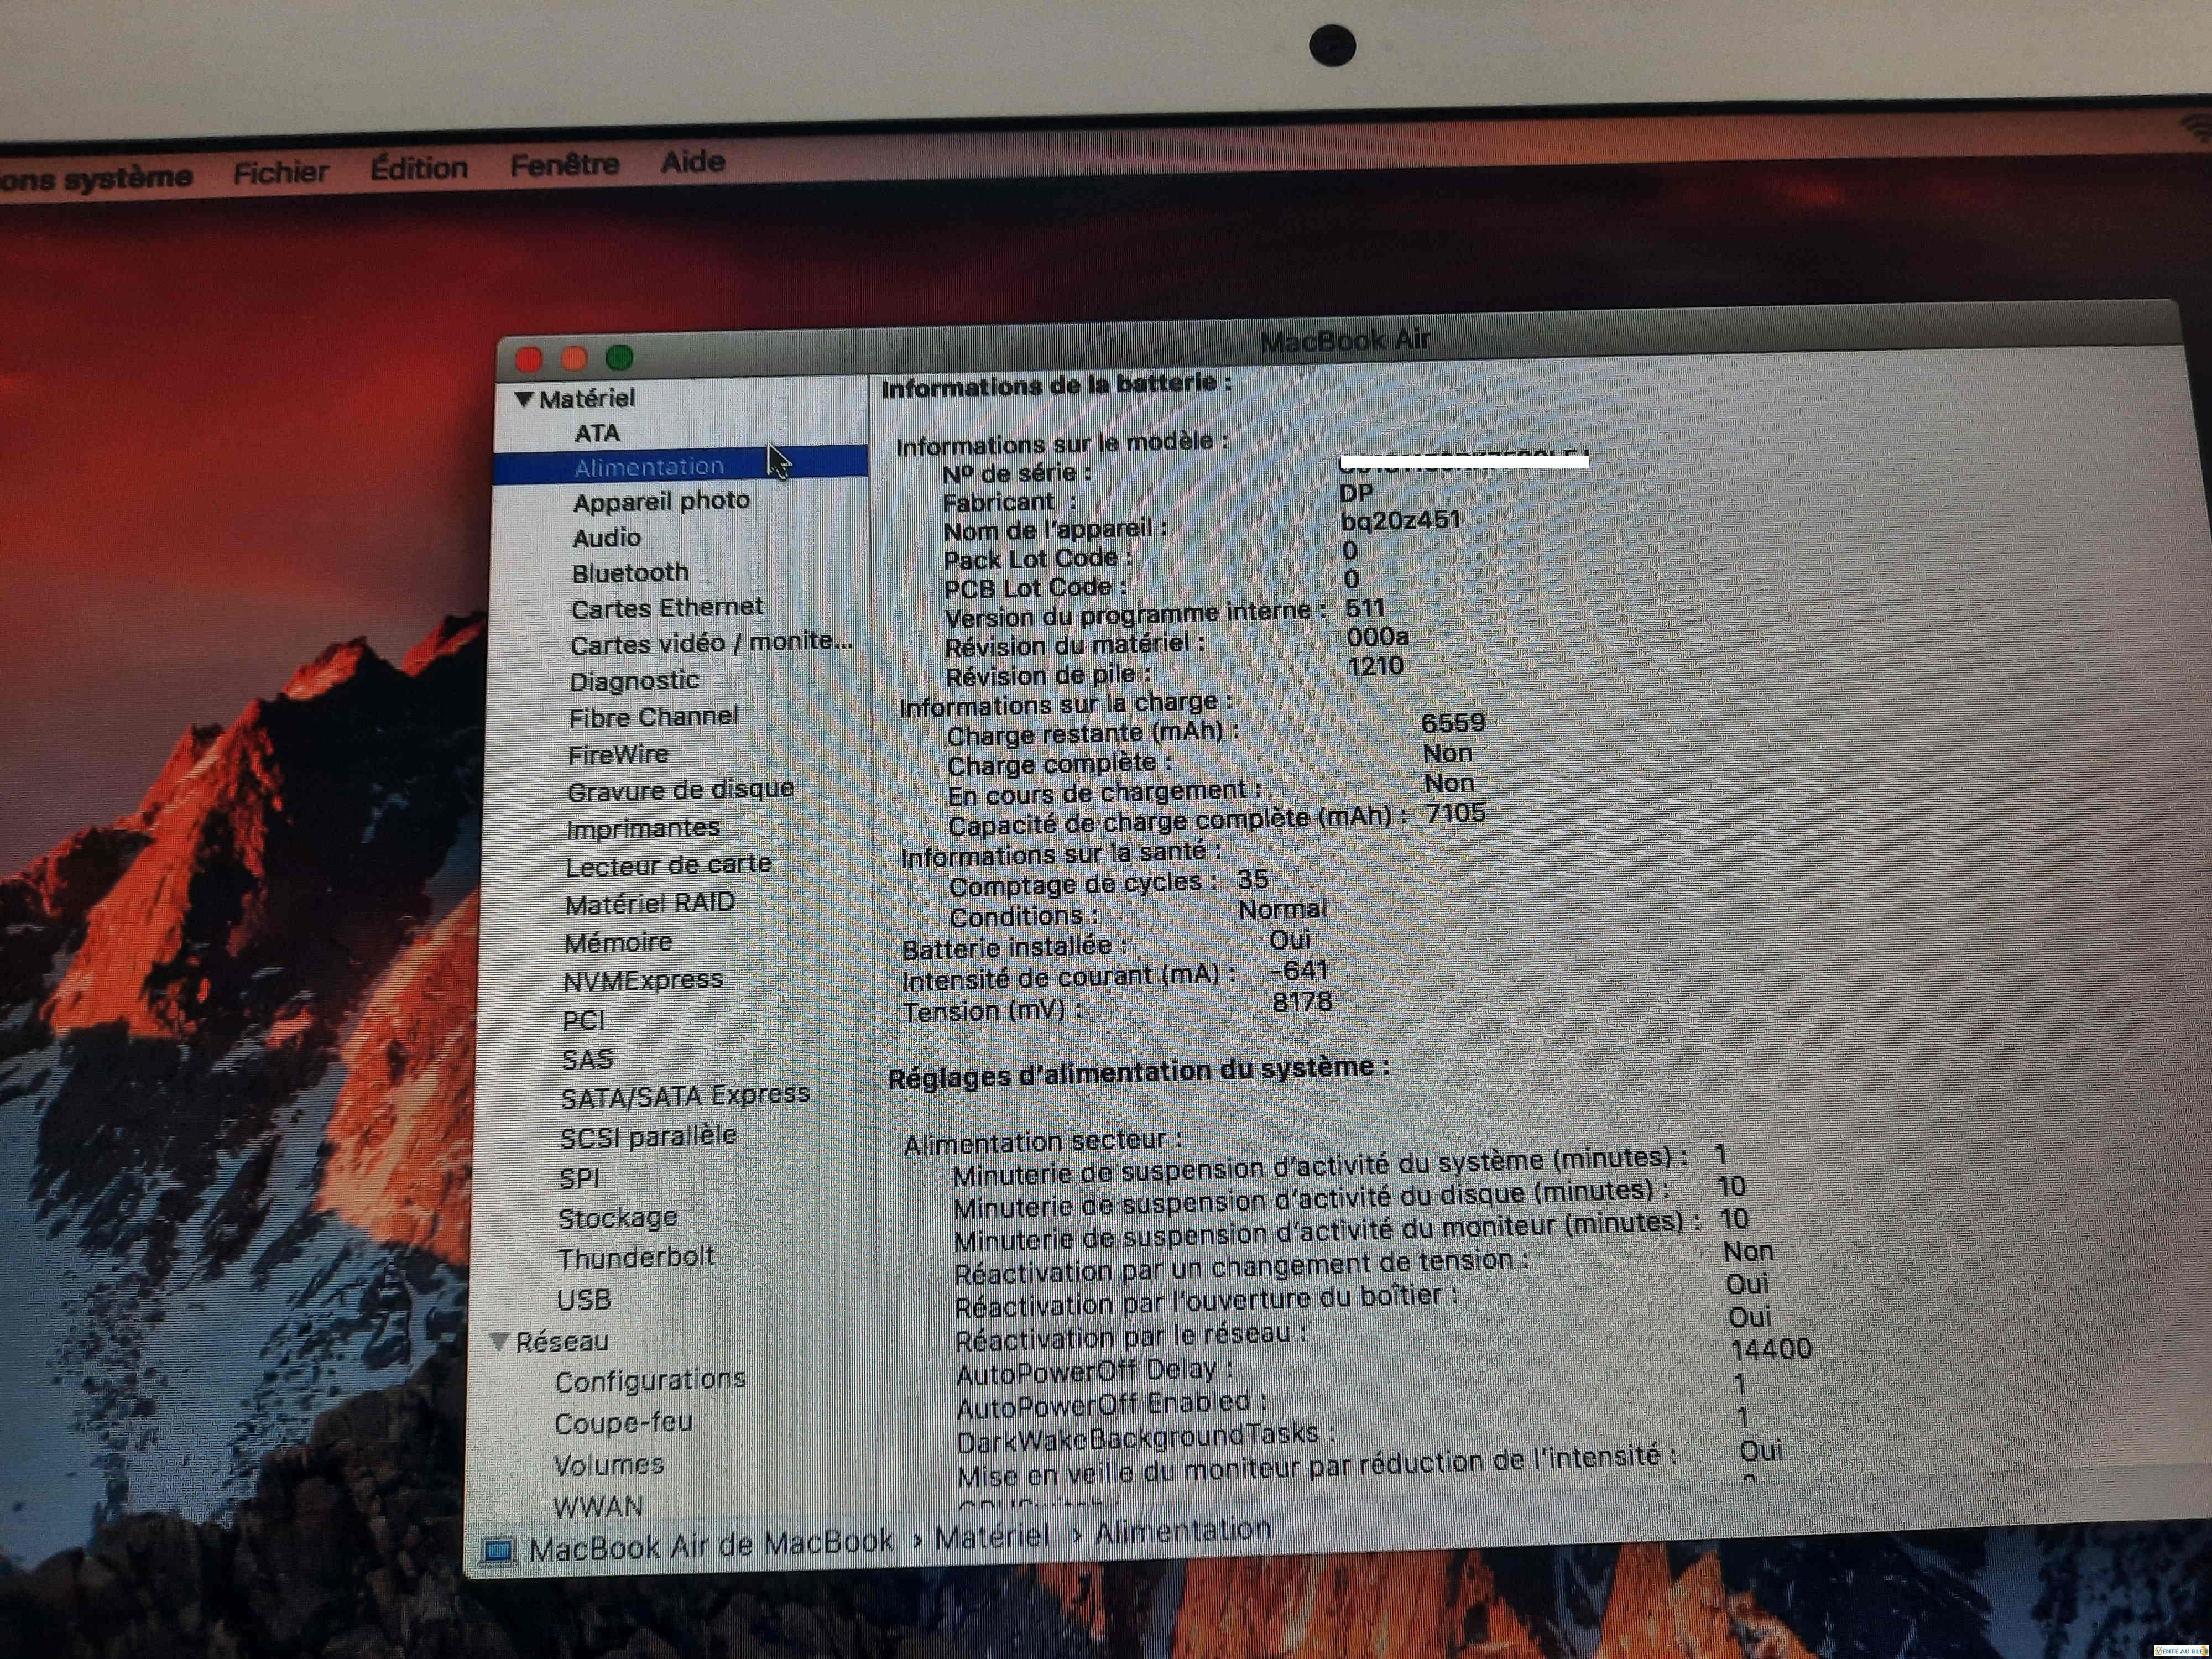Viewport: 2212px width, 1659px height.
Task: Click the Tension value 8178
Action: click(1302, 1002)
